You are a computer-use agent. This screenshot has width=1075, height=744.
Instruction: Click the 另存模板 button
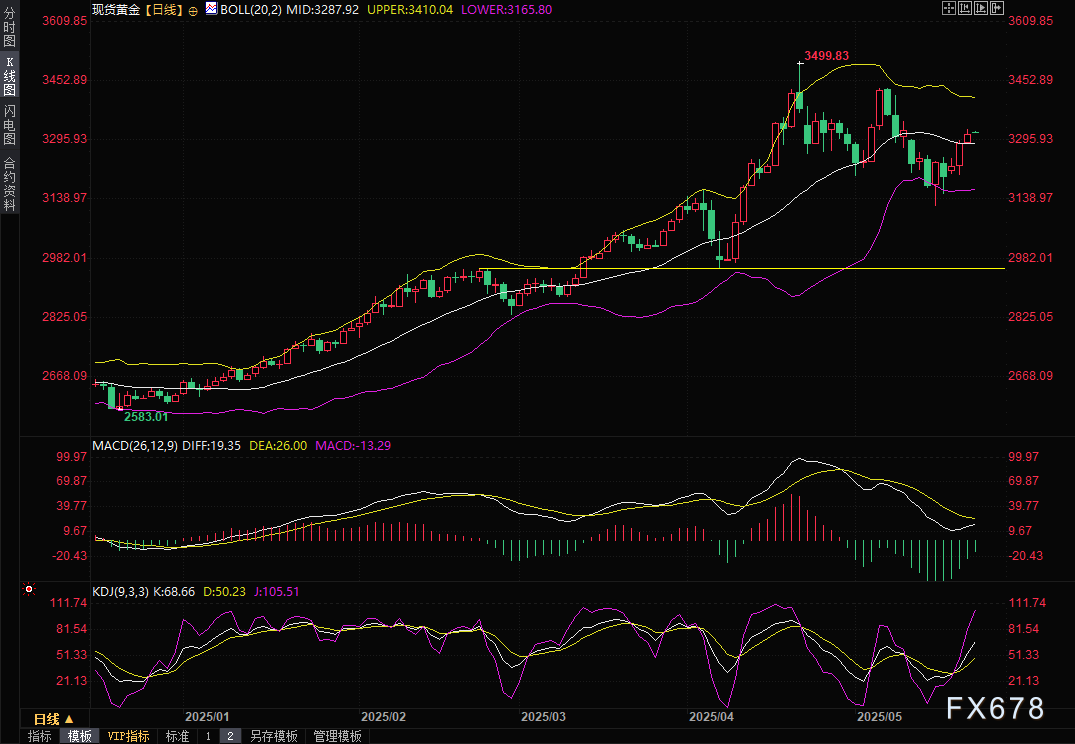[x=273, y=736]
